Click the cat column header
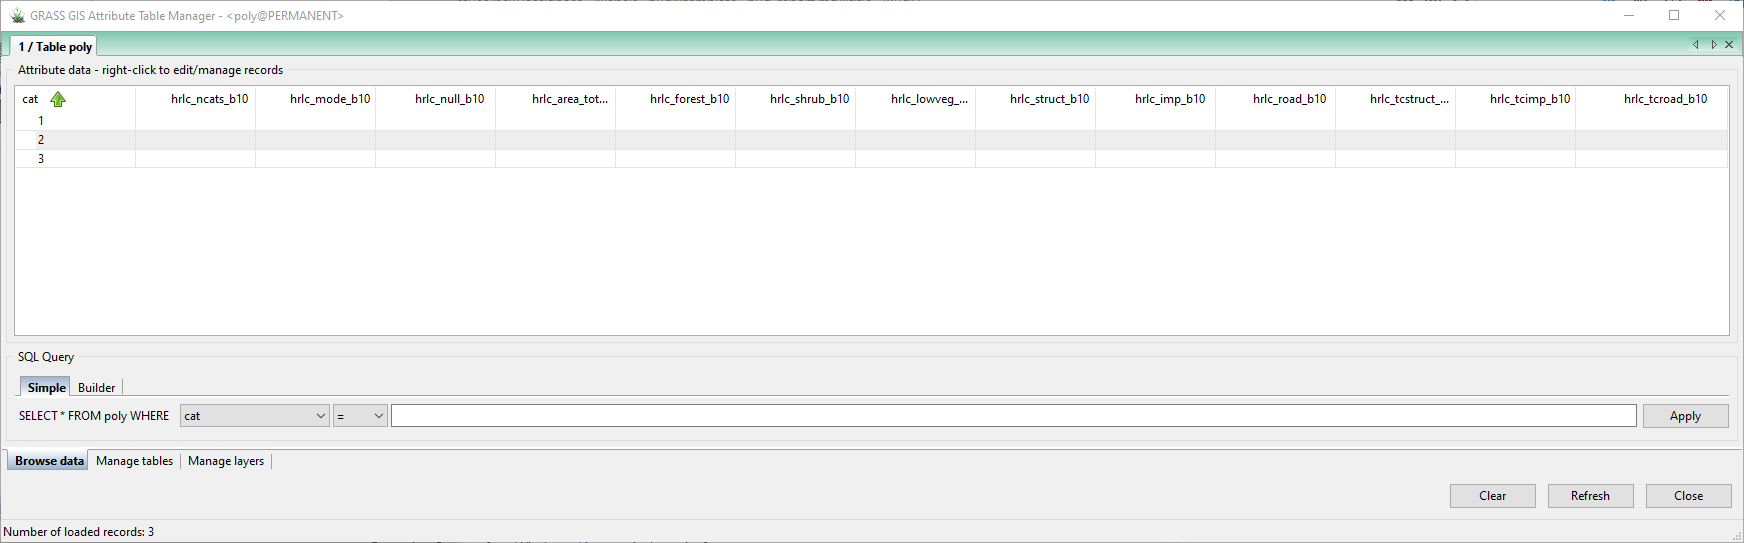This screenshot has width=1744, height=543. 75,99
